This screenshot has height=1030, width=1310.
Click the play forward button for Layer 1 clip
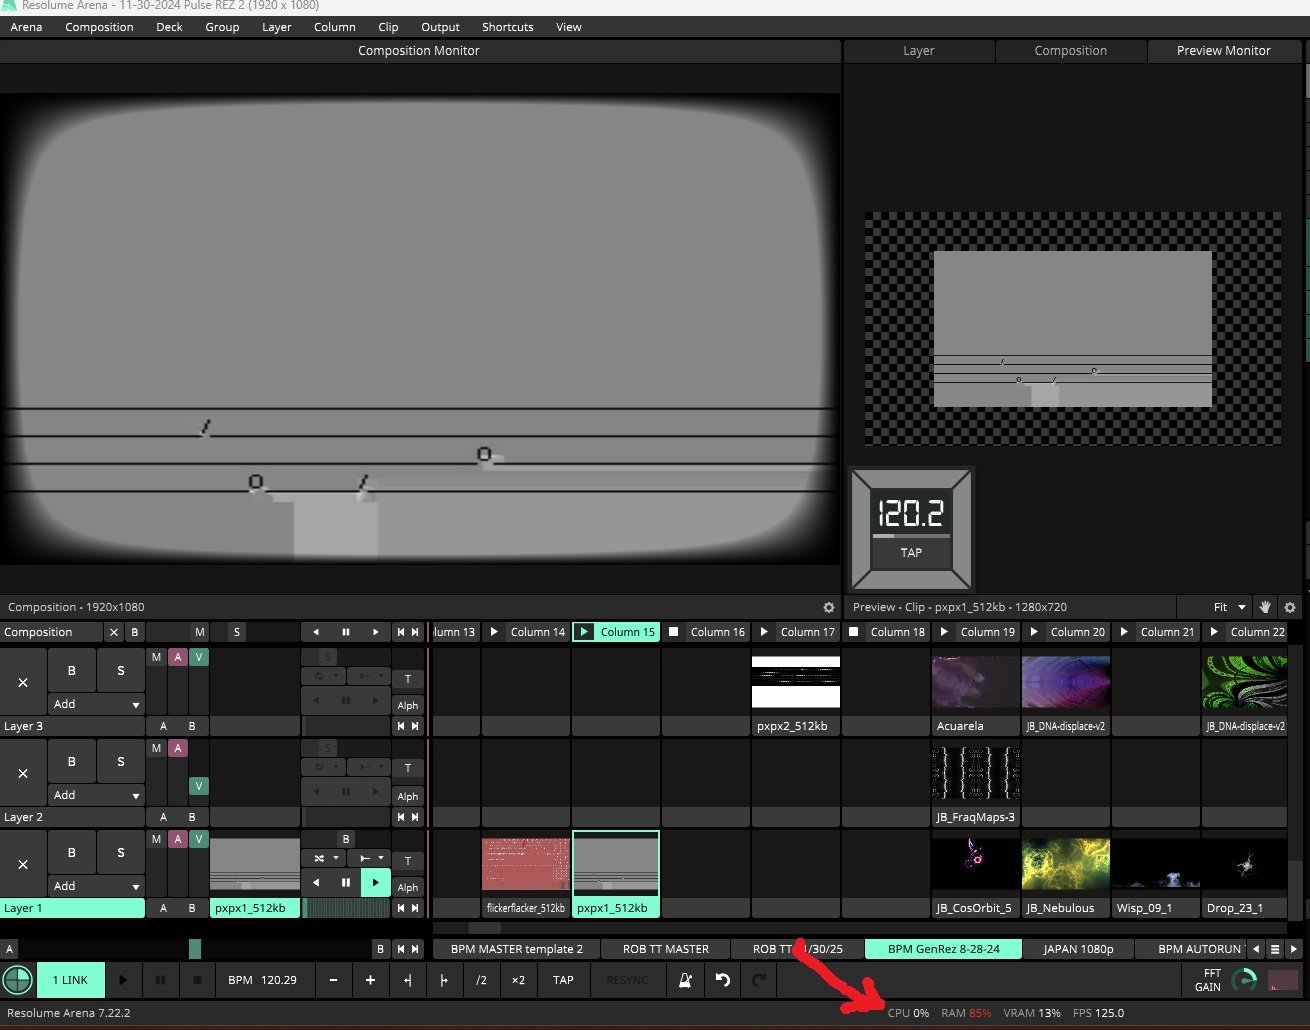click(x=375, y=882)
